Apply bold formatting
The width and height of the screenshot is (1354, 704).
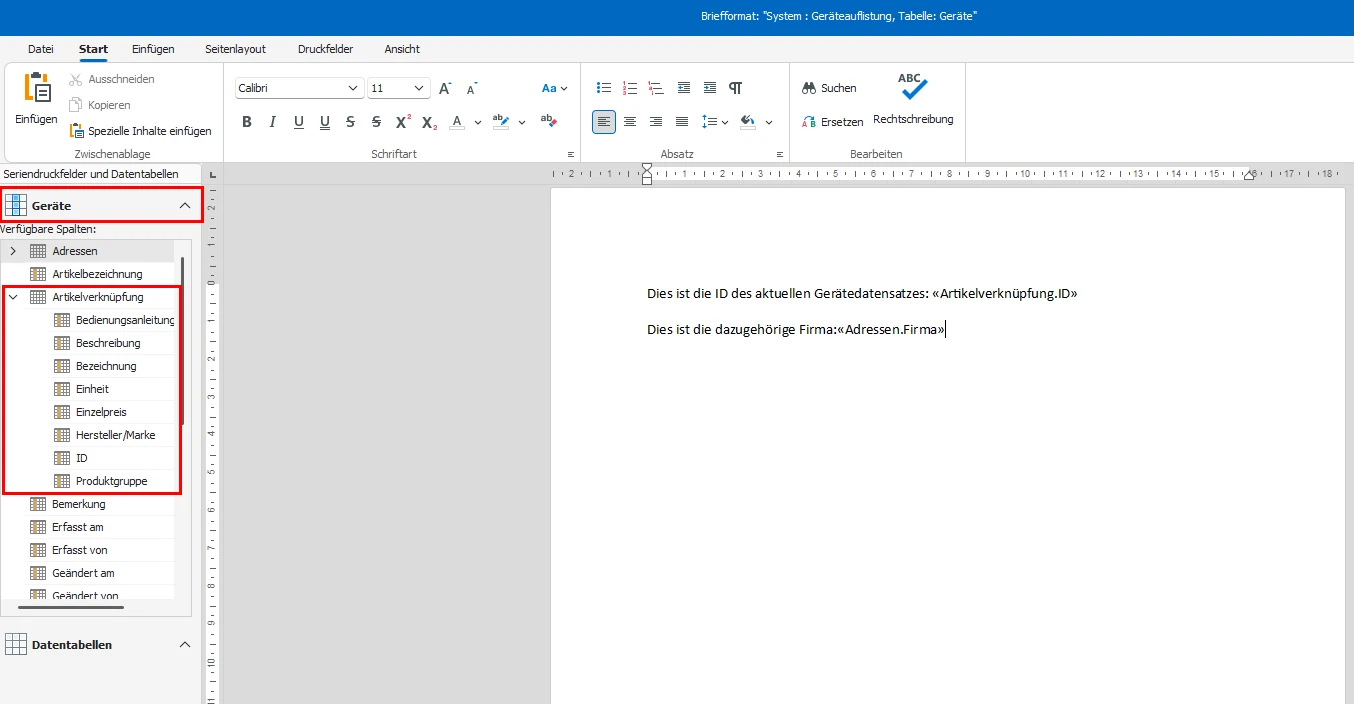(247, 122)
